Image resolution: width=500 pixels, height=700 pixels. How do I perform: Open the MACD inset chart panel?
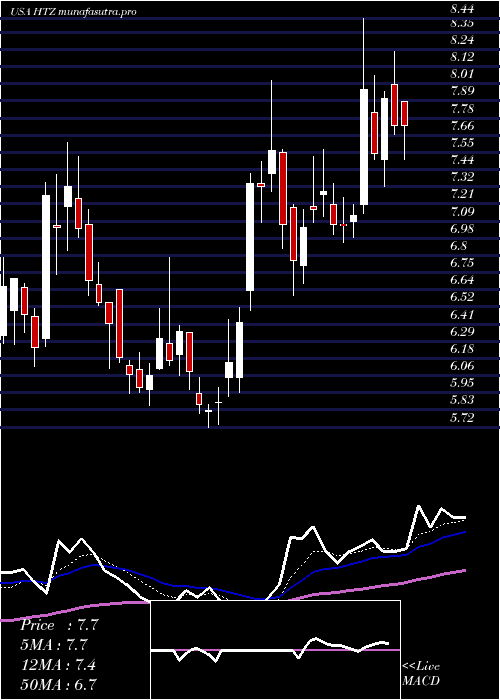tap(275, 650)
